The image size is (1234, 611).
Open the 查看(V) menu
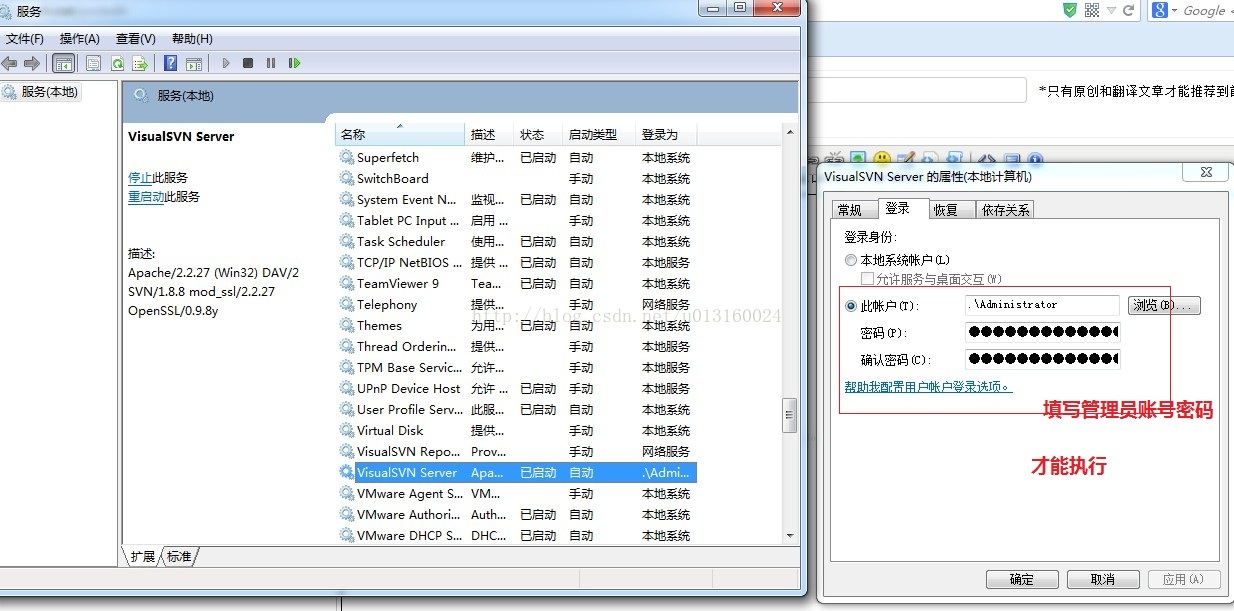[x=136, y=39]
